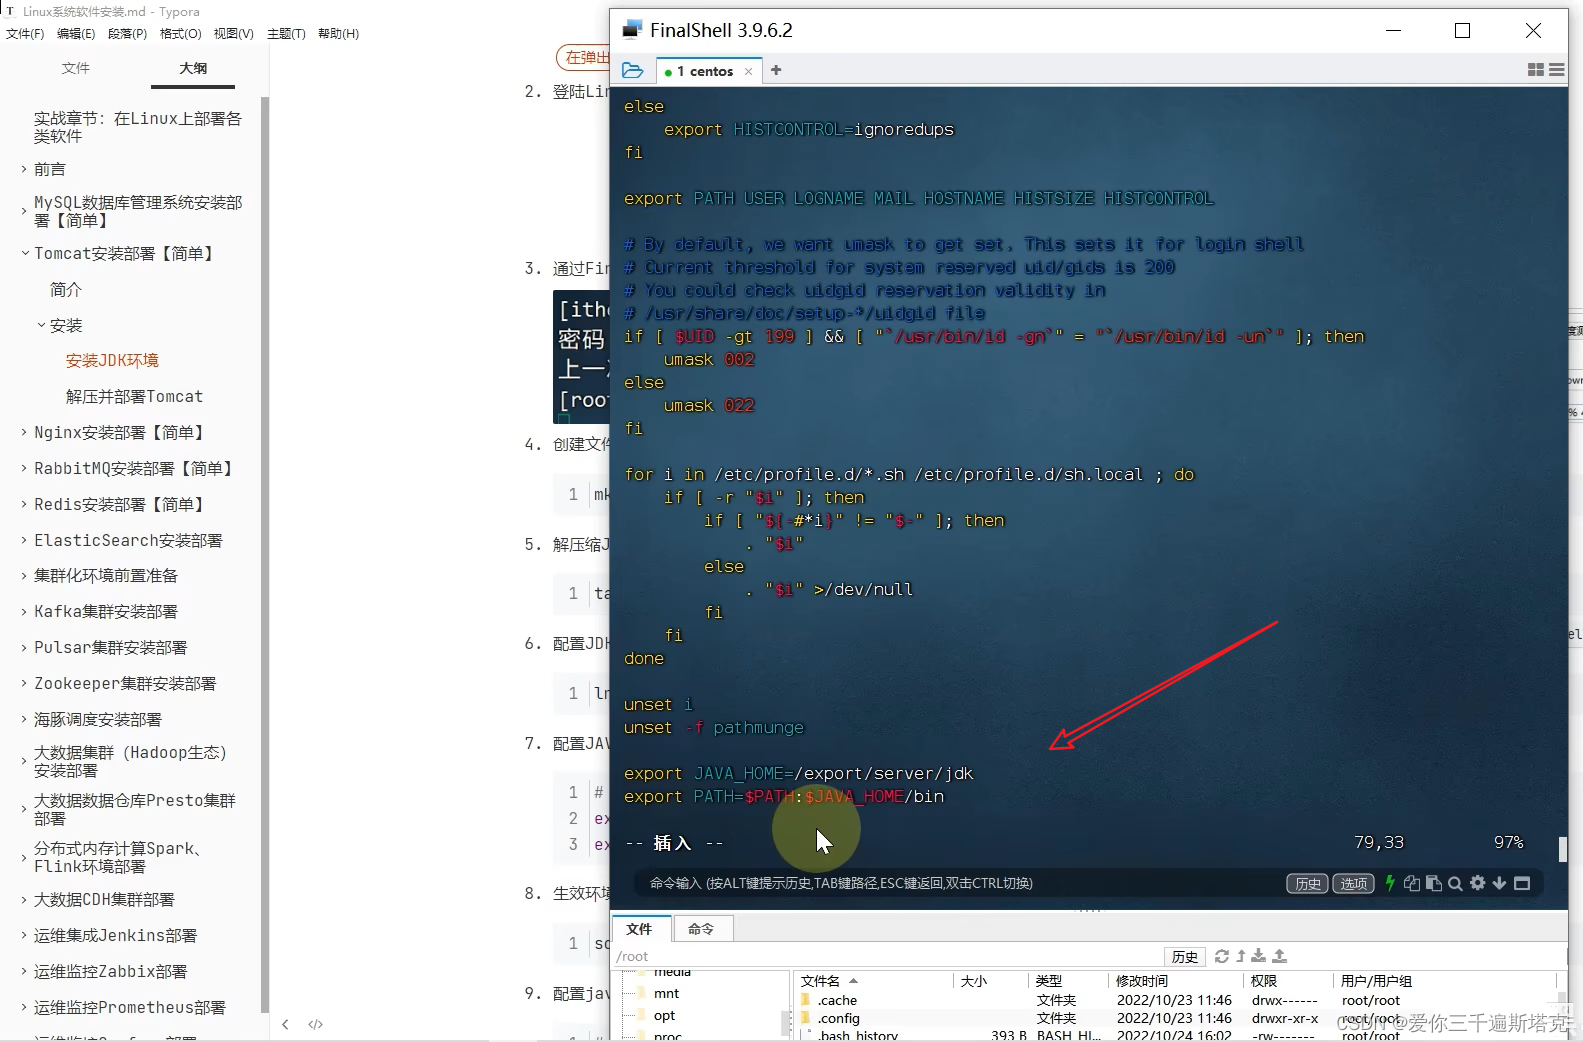This screenshot has width=1583, height=1042.
Task: Open the 文件(F) menu in Typora
Action: 25,33
